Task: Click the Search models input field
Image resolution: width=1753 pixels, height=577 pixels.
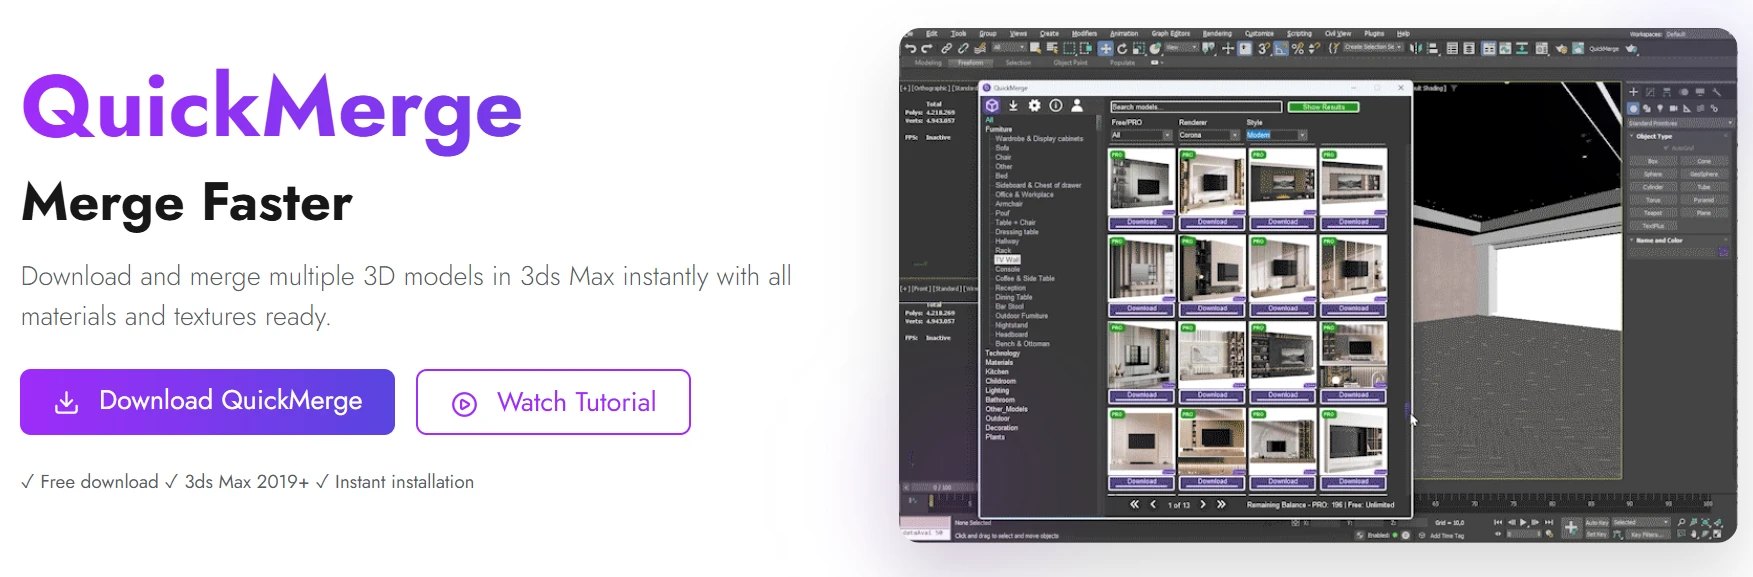Action: (1196, 107)
